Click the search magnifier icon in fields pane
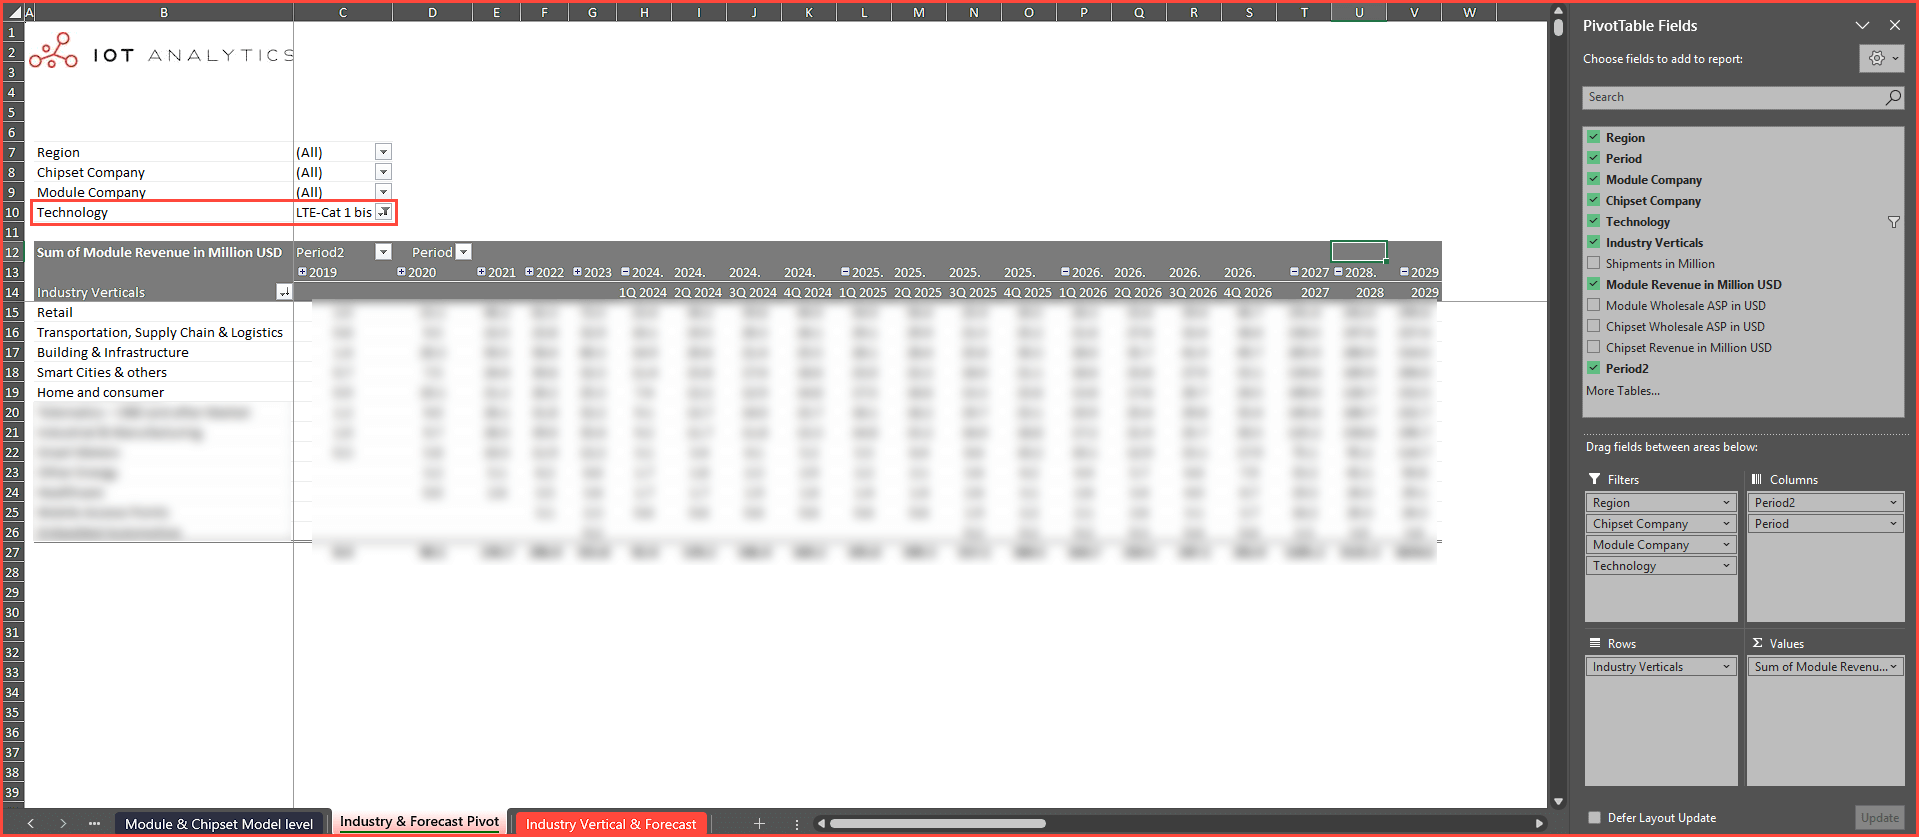 [1892, 97]
